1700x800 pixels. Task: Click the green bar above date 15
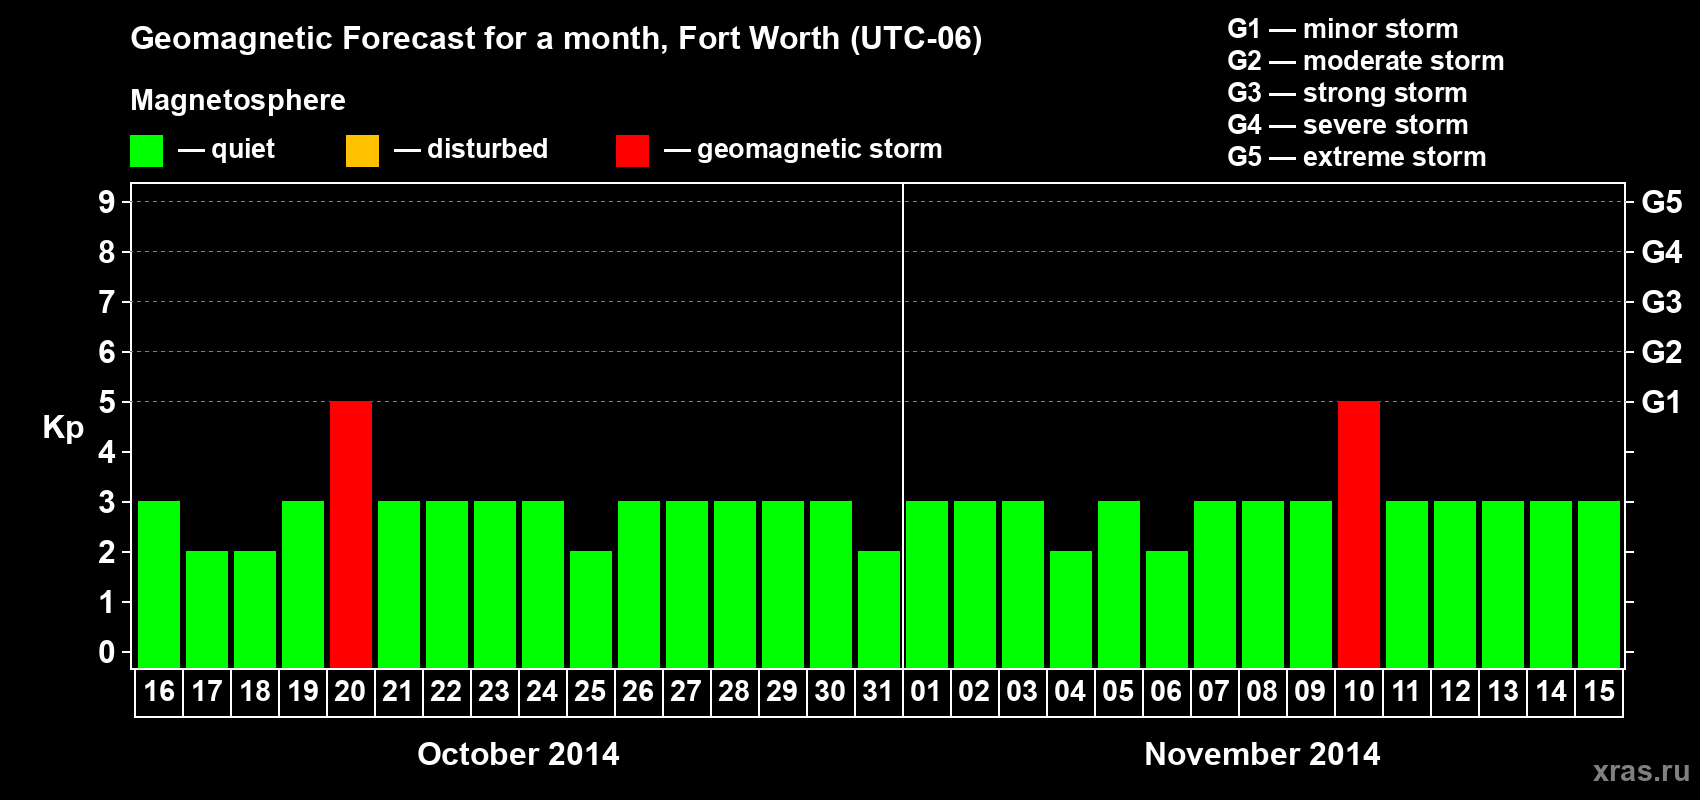1599,584
